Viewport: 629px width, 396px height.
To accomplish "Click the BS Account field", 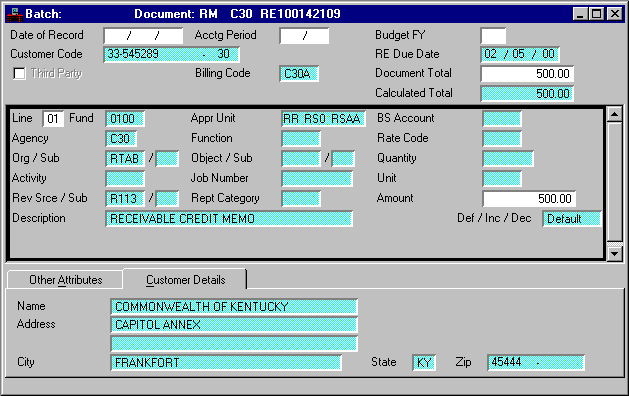I will (502, 119).
